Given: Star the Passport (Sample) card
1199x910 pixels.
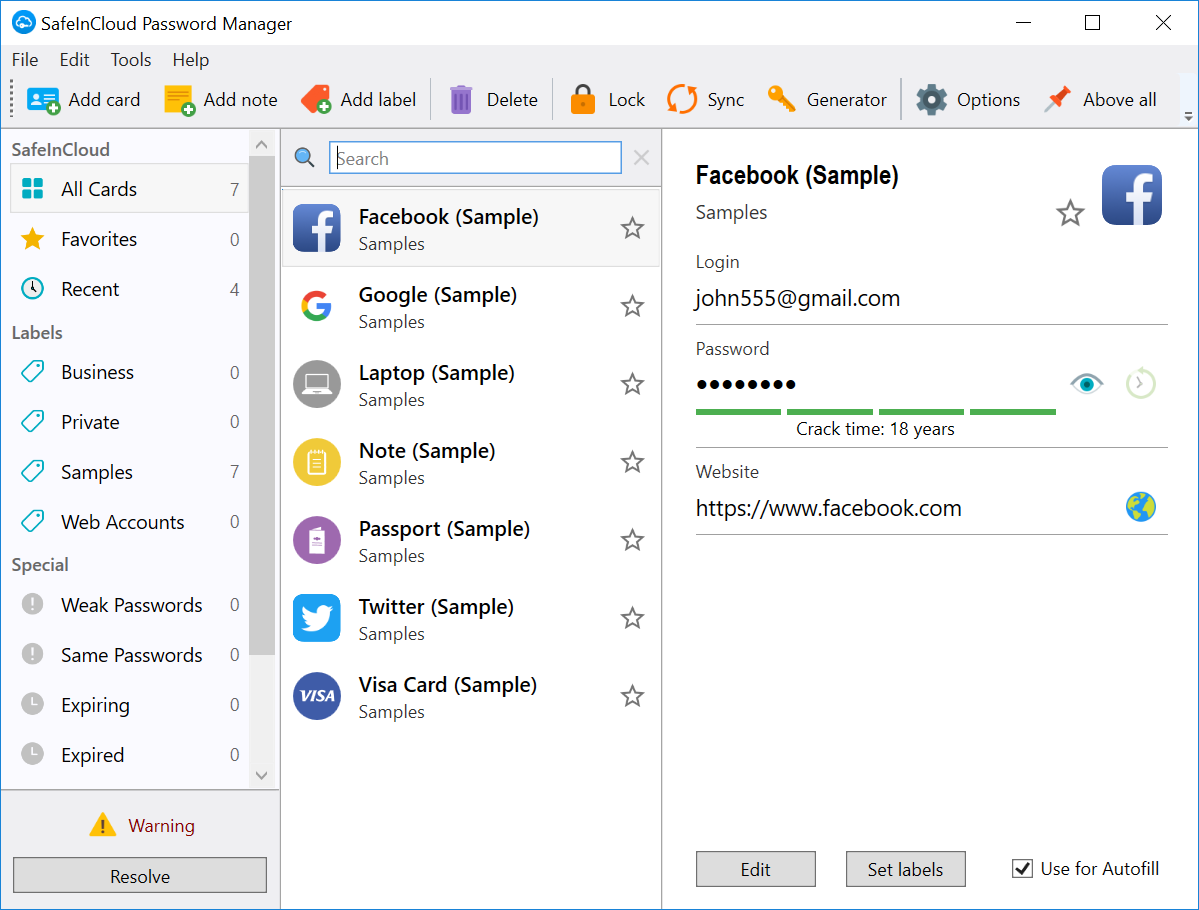Looking at the screenshot, I should (632, 540).
